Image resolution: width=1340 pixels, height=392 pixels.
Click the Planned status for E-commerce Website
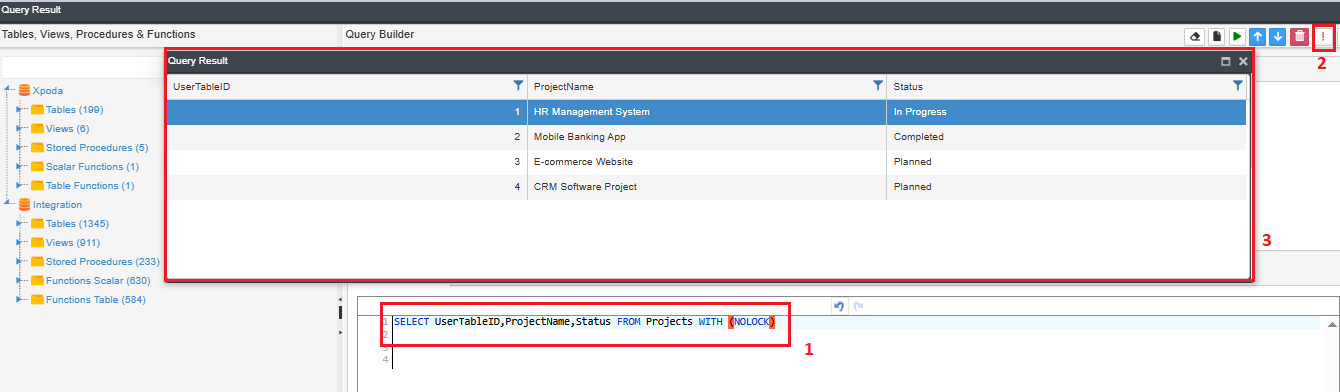pos(1066,162)
